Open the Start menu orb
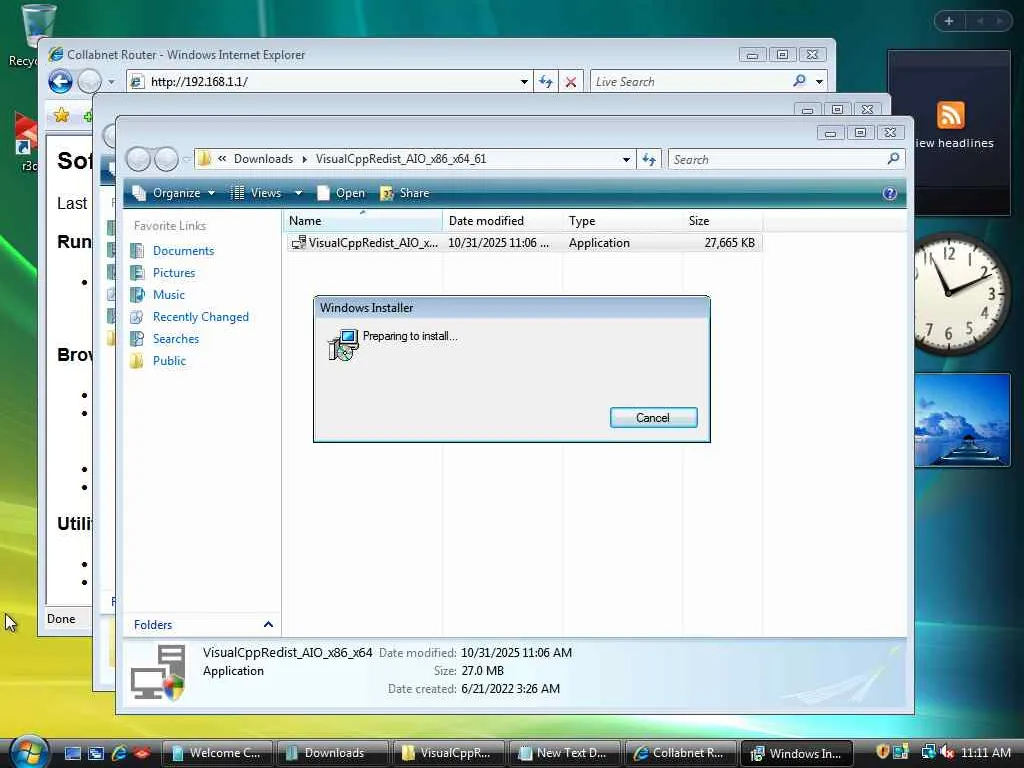The image size is (1024, 768). 29,752
